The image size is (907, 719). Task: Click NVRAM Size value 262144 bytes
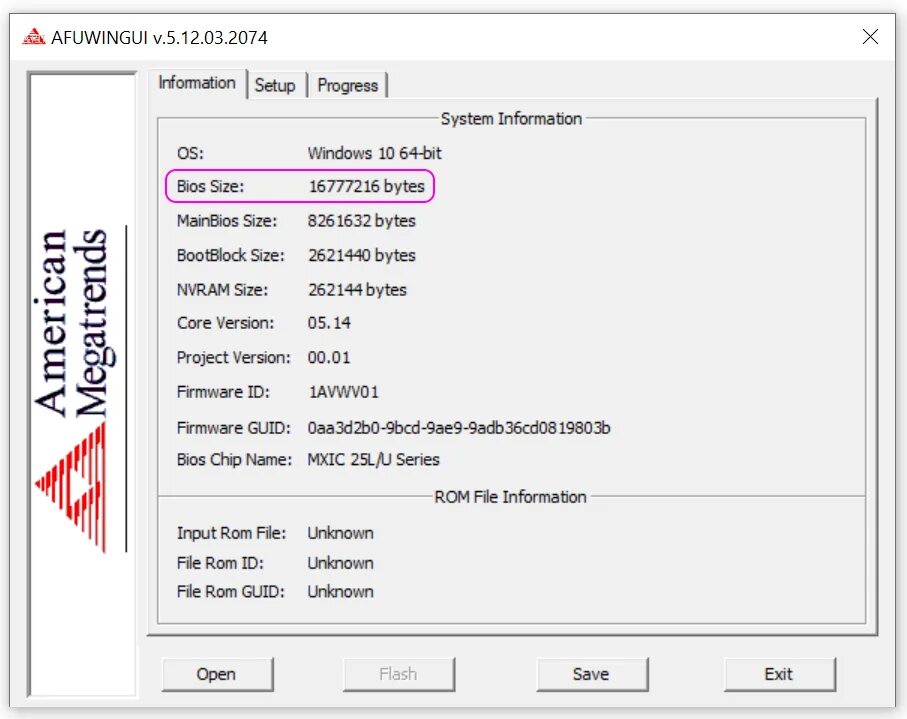tap(357, 290)
